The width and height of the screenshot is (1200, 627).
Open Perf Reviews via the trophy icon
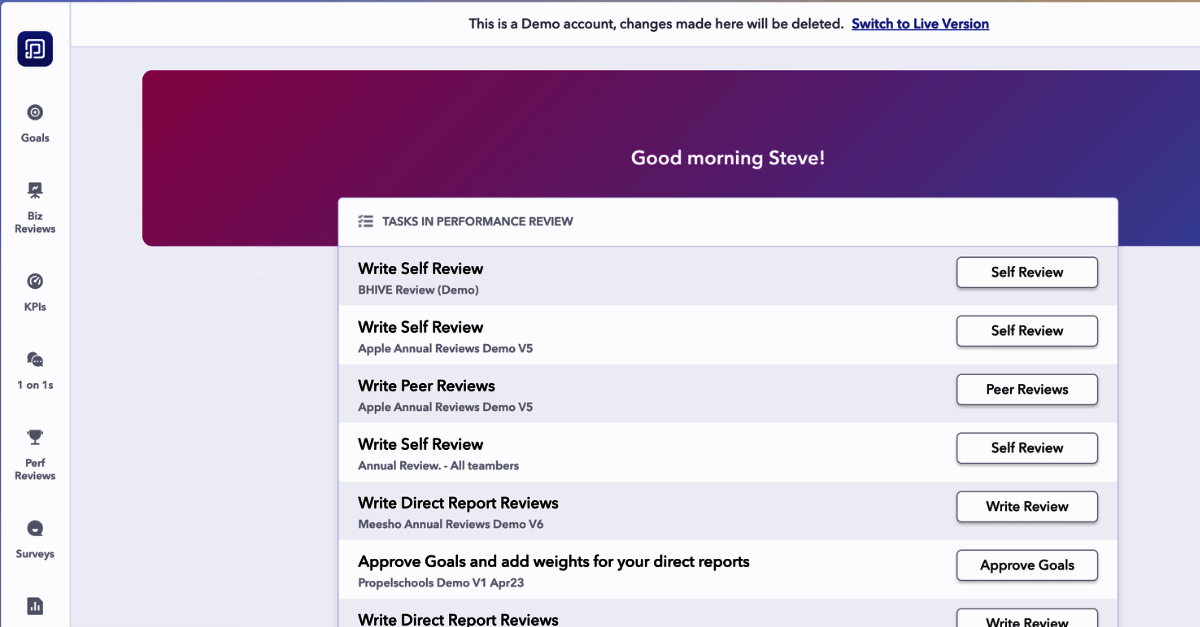coord(35,438)
